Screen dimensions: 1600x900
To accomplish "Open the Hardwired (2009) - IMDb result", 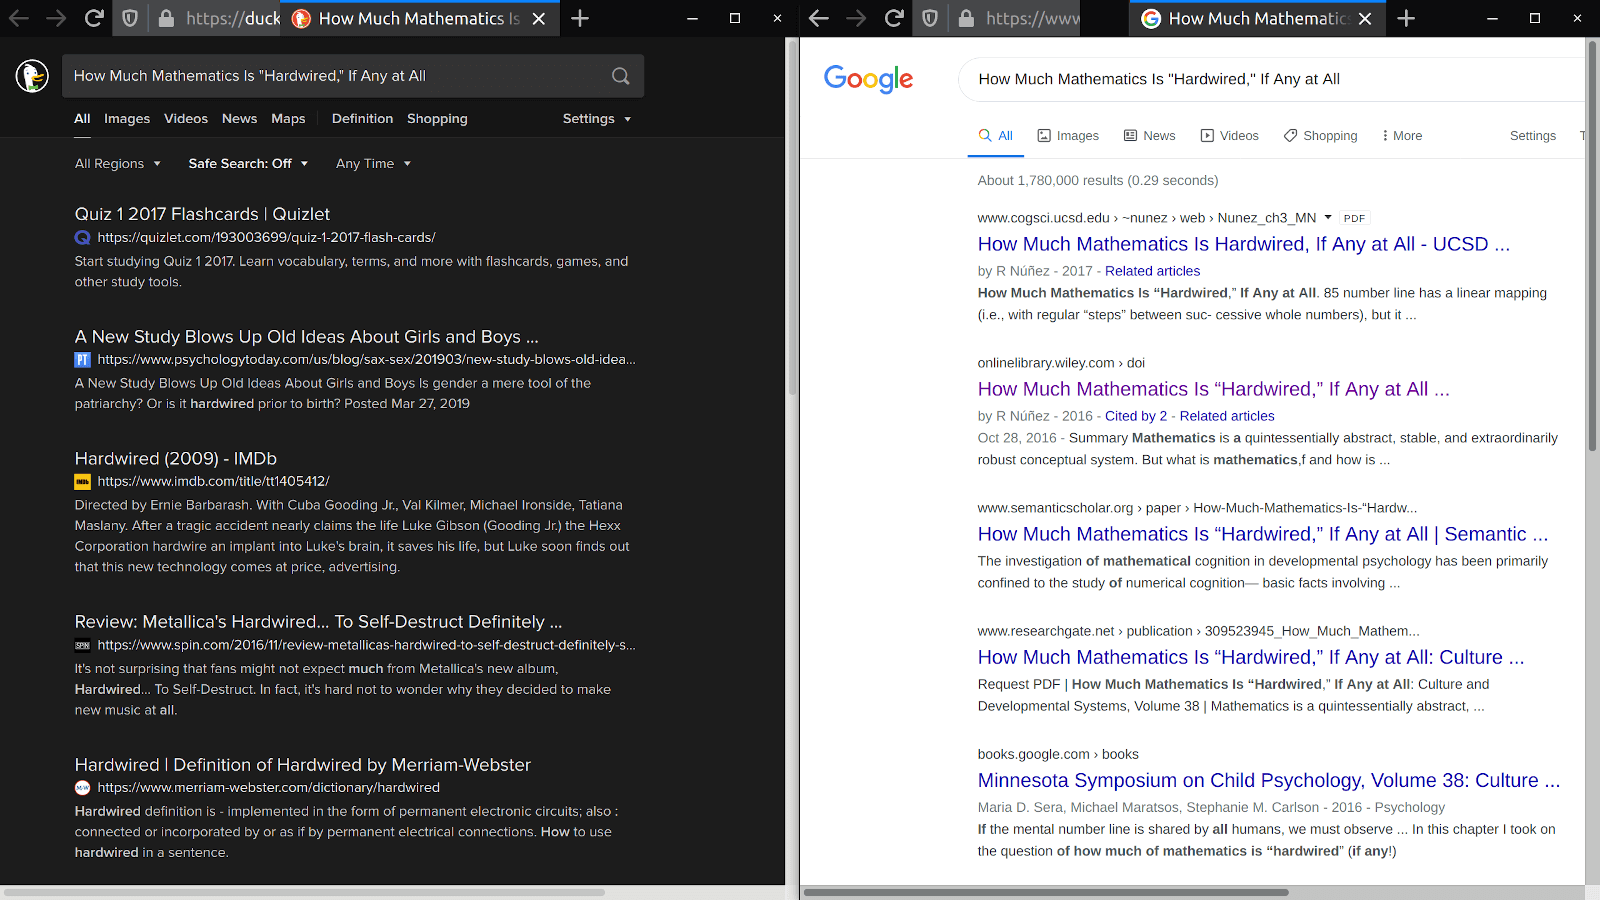I will coord(176,459).
